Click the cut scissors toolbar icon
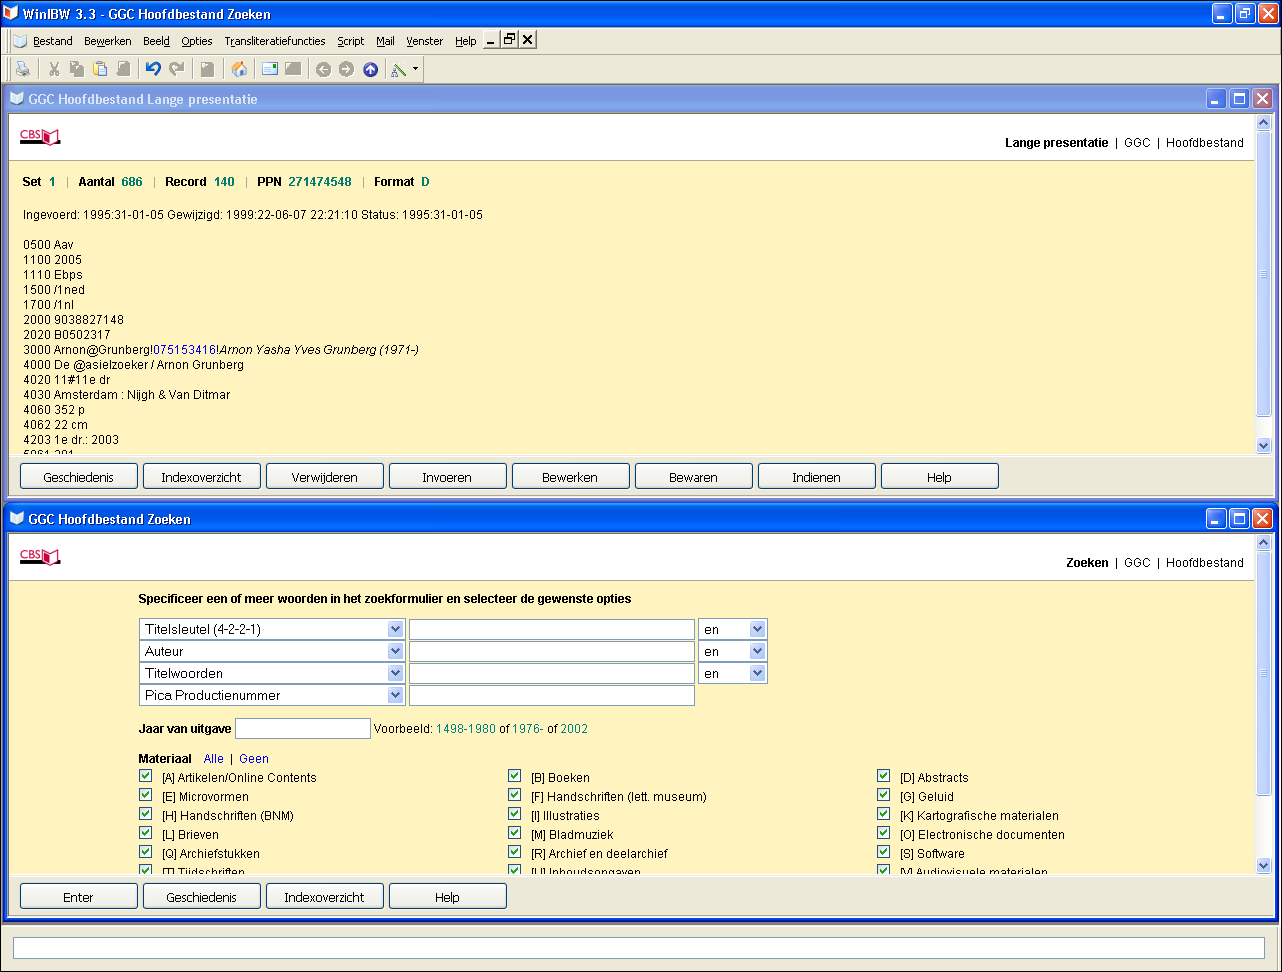The image size is (1282, 972). pyautogui.click(x=54, y=69)
